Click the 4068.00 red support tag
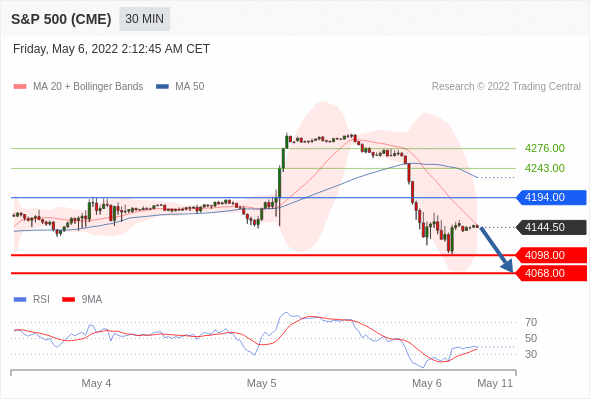The height and width of the screenshot is (400, 590). (551, 273)
